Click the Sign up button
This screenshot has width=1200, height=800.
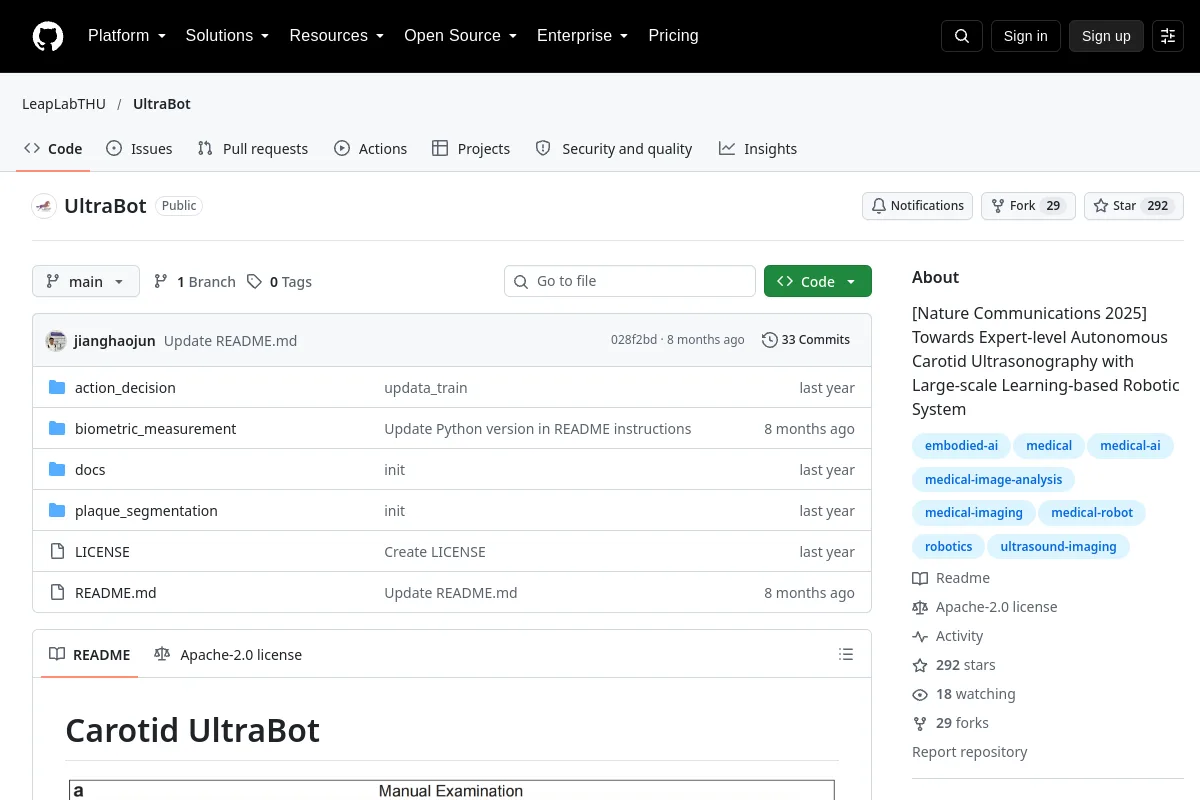(1106, 36)
